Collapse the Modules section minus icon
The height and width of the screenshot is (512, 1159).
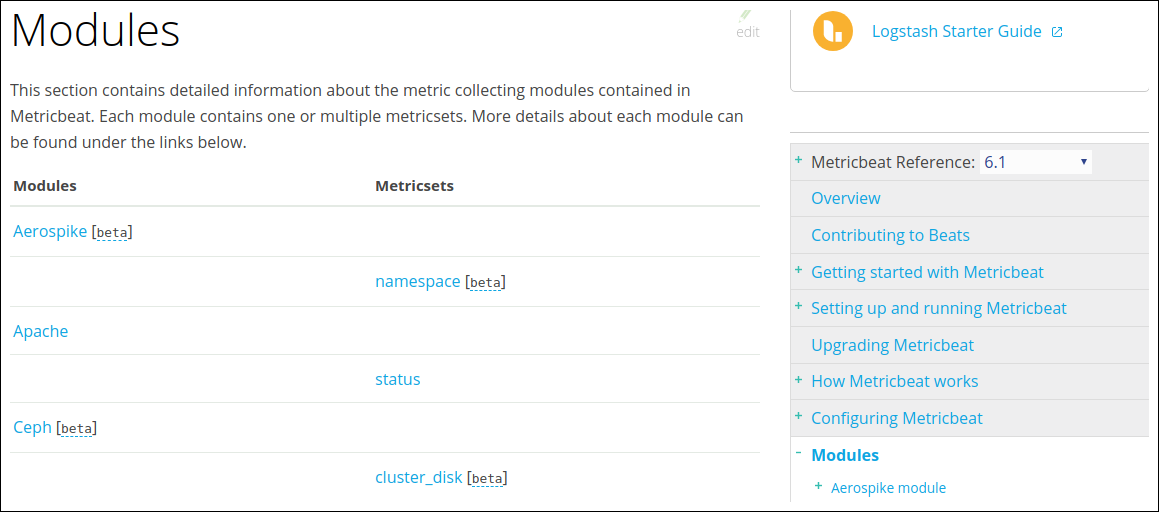[x=798, y=454]
